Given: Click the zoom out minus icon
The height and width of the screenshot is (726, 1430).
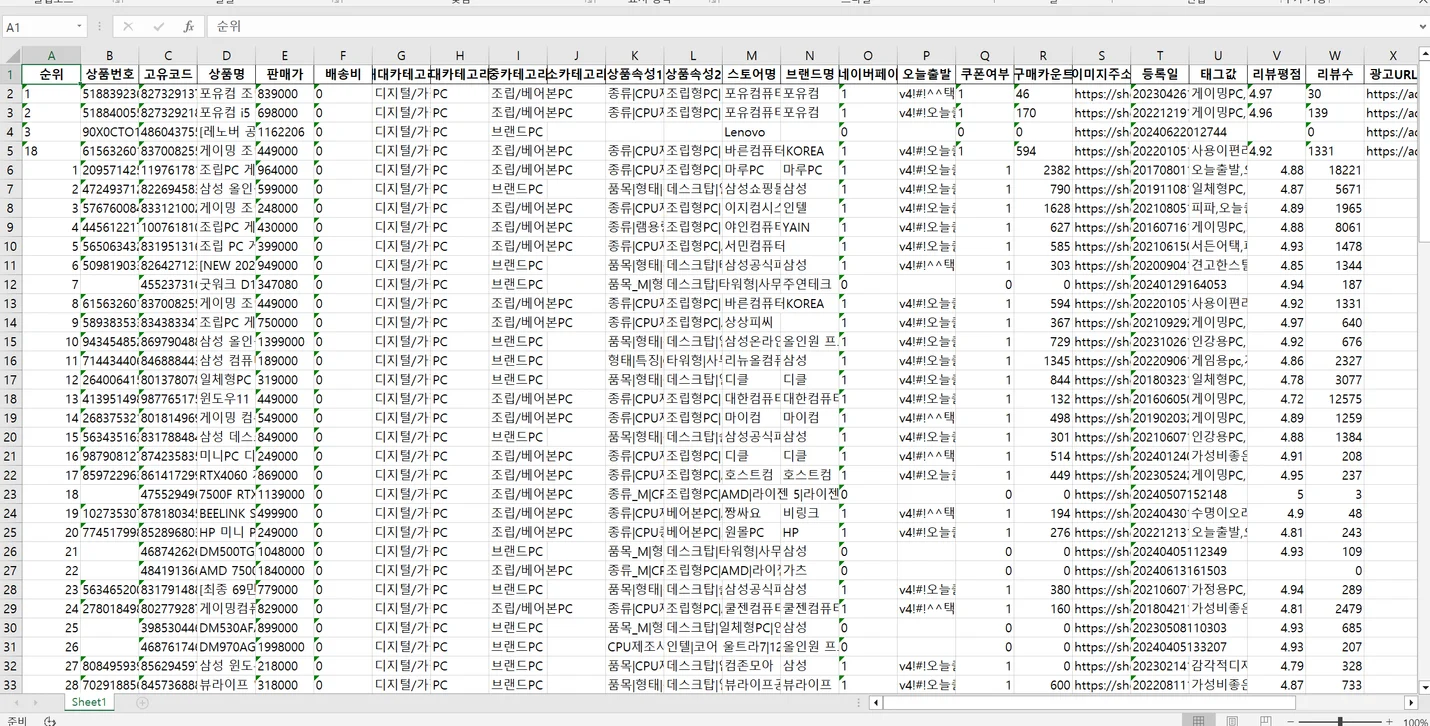Looking at the screenshot, I should tap(1293, 721).
